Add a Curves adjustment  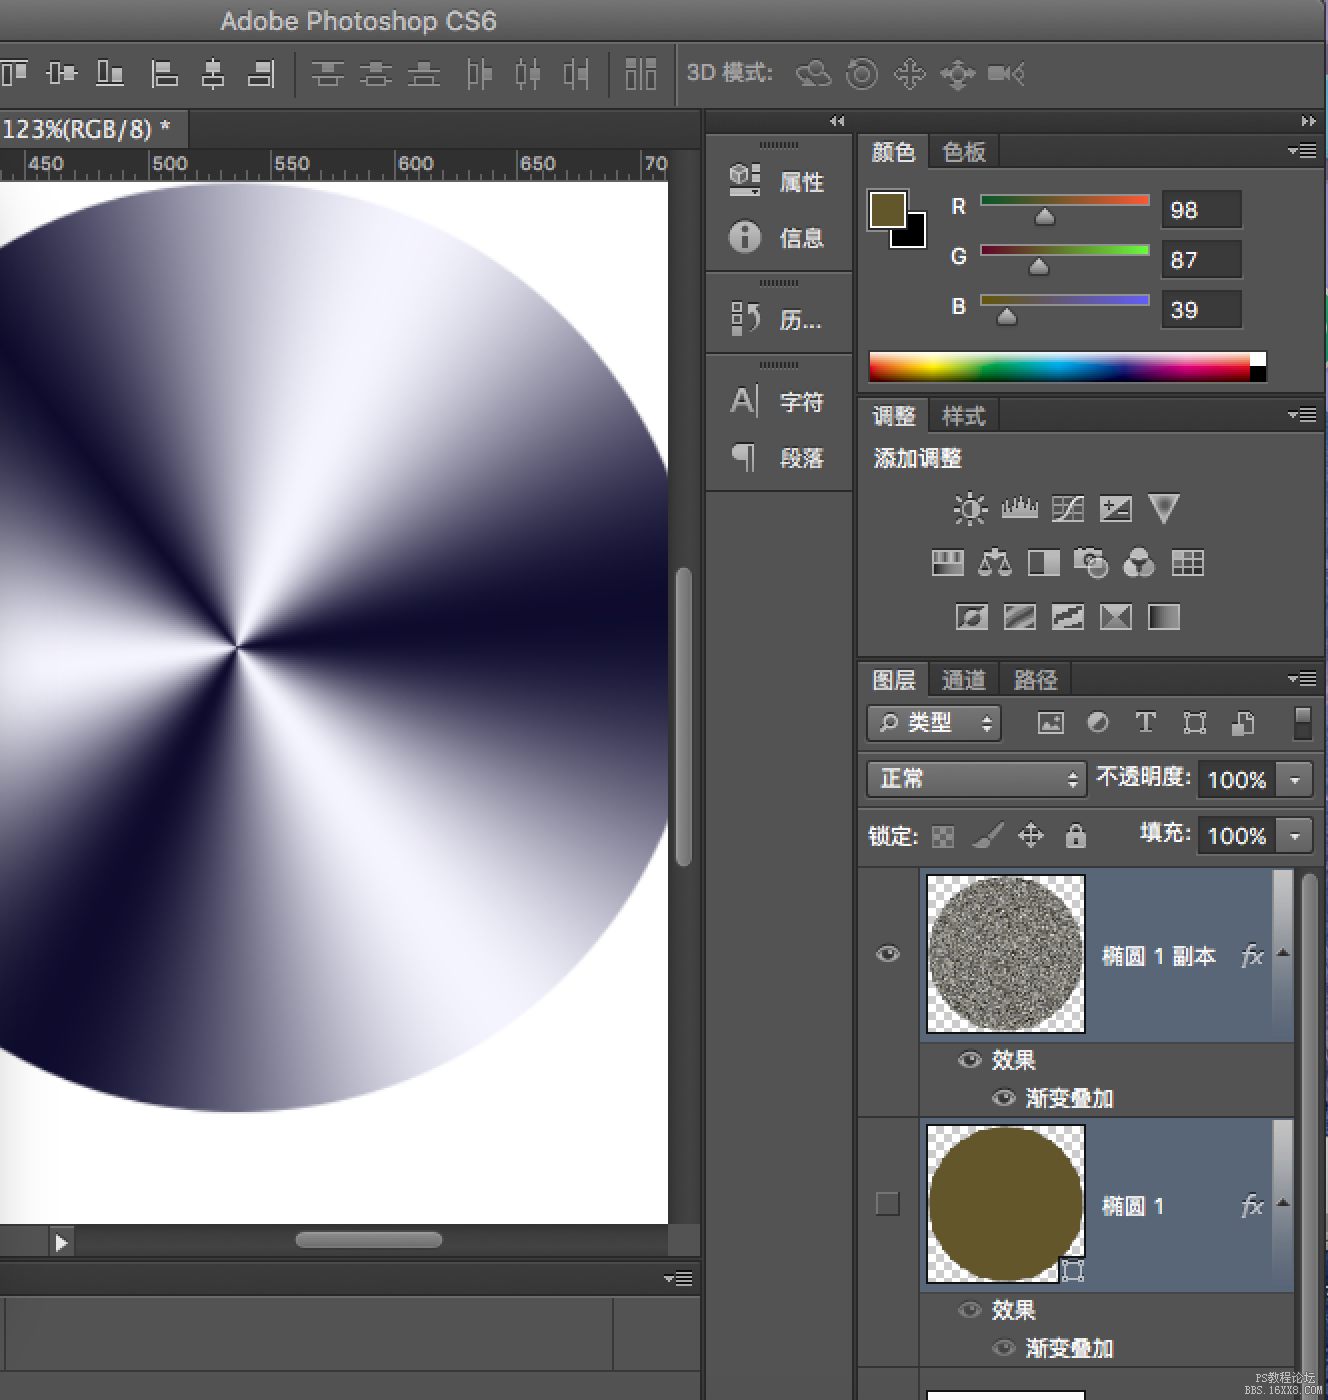pos(1067,509)
